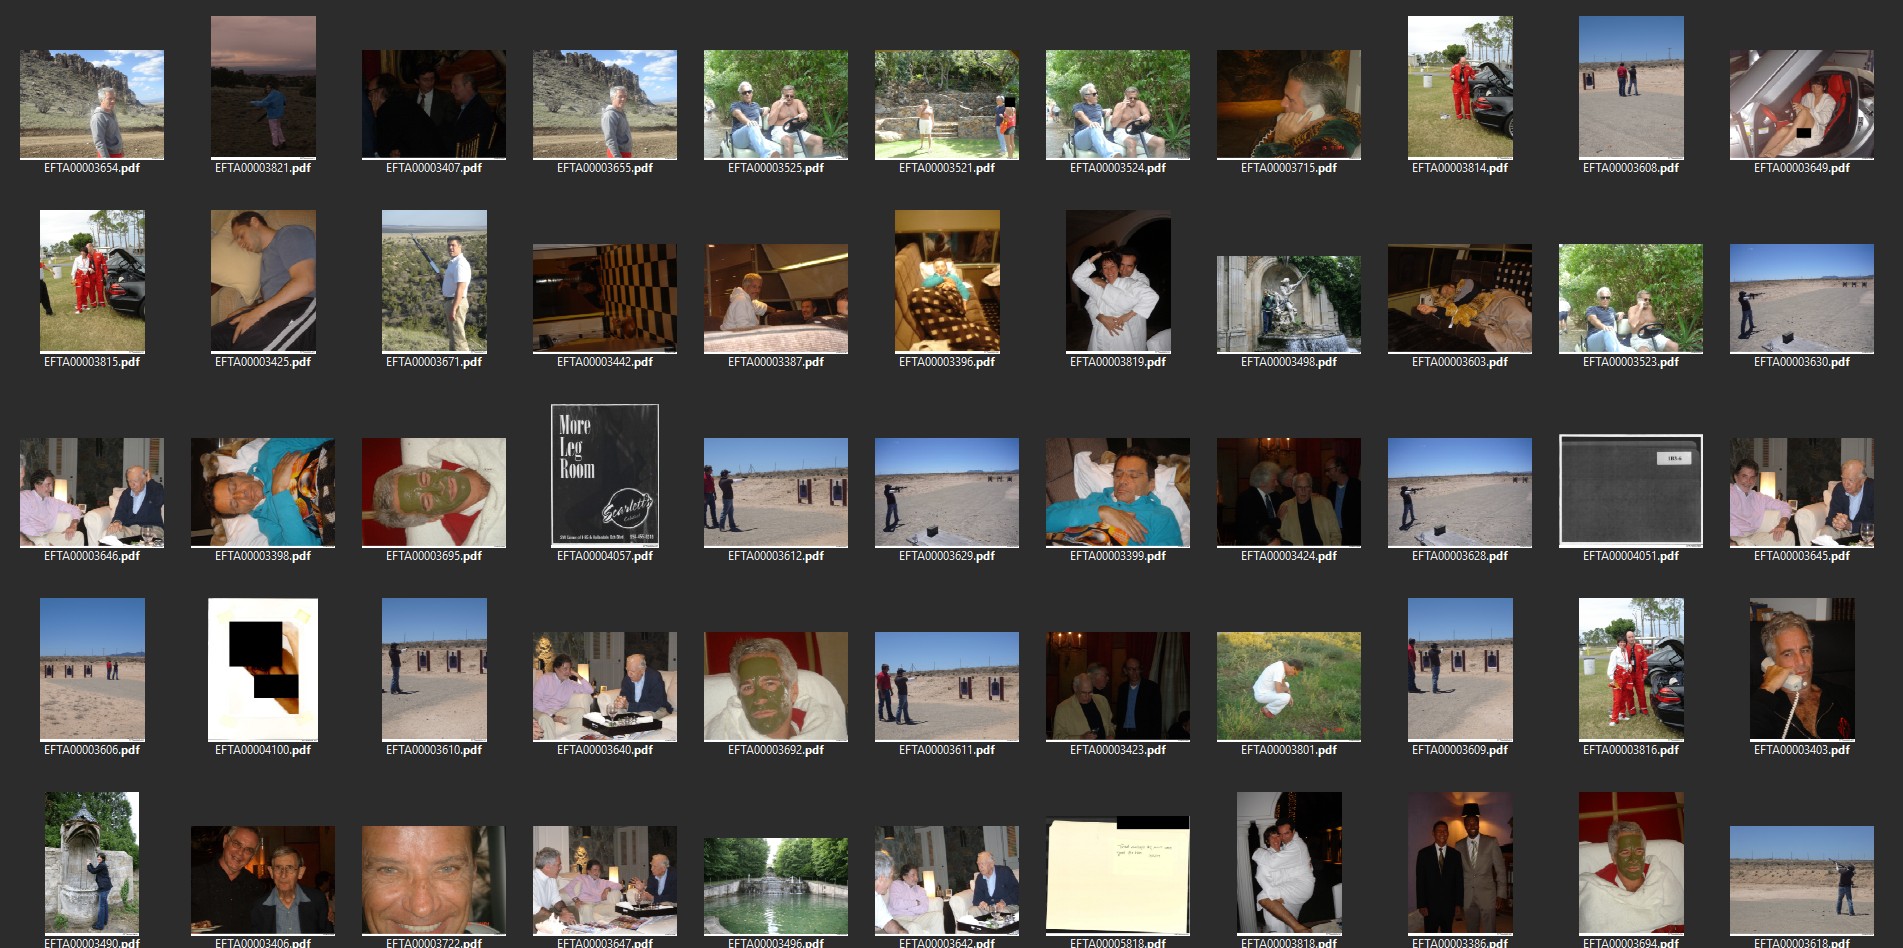The width and height of the screenshot is (1903, 948).
Task: Click the EFTA00003603.pdf label
Action: (1460, 362)
